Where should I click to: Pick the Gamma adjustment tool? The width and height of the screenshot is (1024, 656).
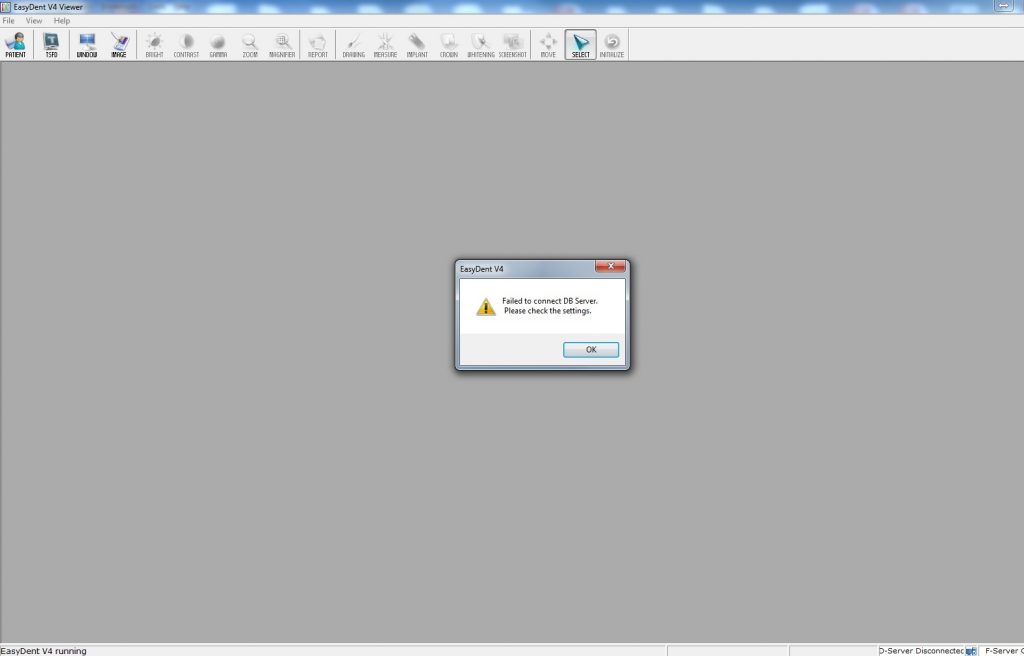(218, 45)
